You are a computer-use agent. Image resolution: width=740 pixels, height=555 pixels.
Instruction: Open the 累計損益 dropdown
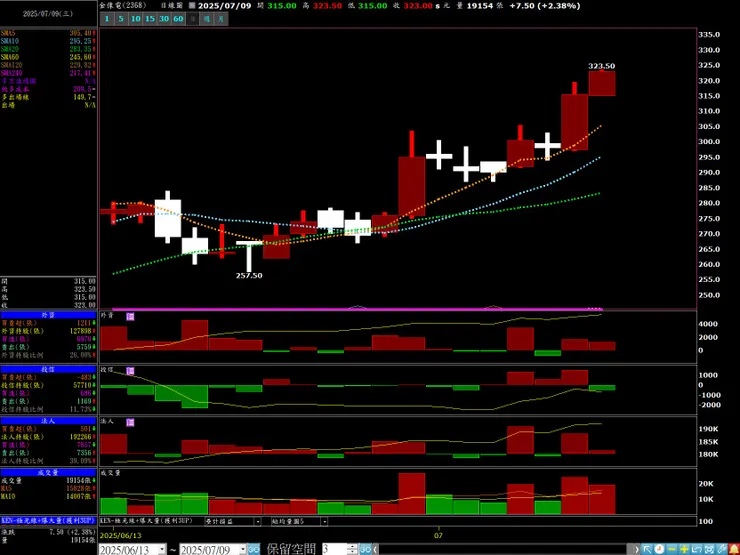click(x=258, y=521)
